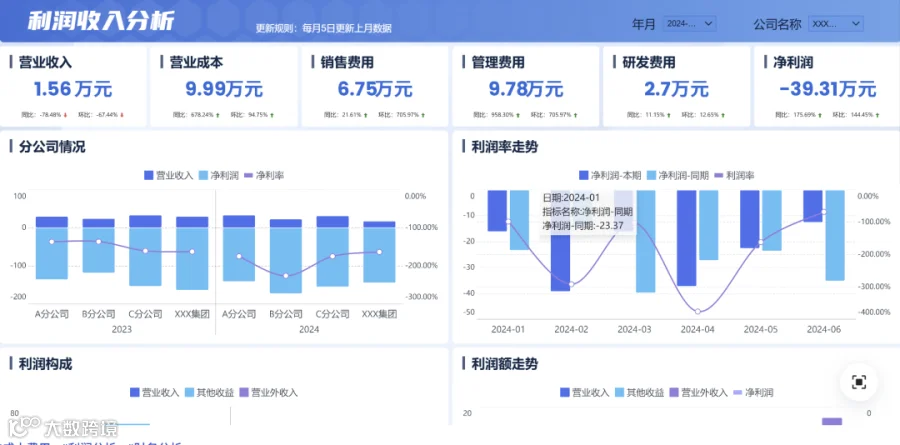Click the 营业收入 1.56万元 KPI card

pos(73,87)
